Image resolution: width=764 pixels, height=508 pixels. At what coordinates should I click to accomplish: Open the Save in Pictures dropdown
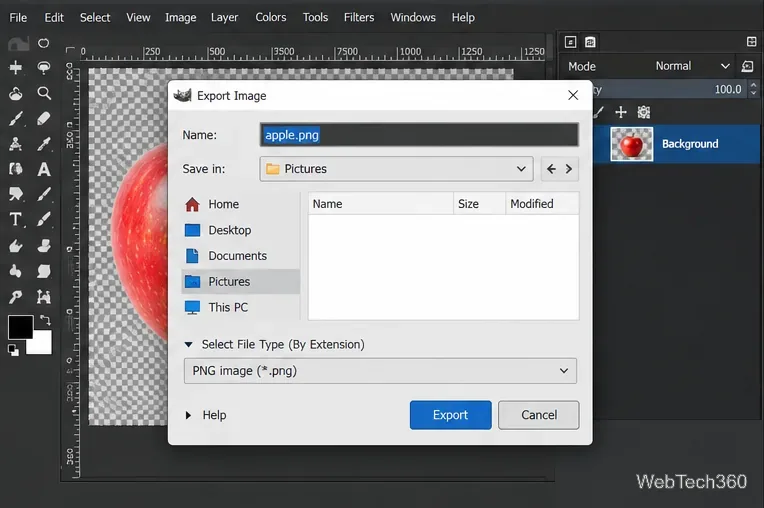coord(397,169)
